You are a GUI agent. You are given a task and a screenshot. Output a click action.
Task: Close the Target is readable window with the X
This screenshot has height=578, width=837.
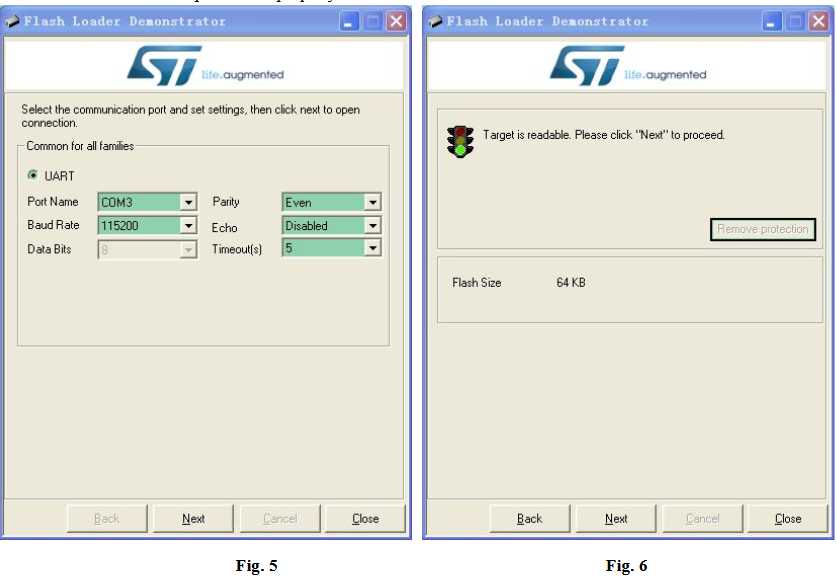[x=819, y=21]
